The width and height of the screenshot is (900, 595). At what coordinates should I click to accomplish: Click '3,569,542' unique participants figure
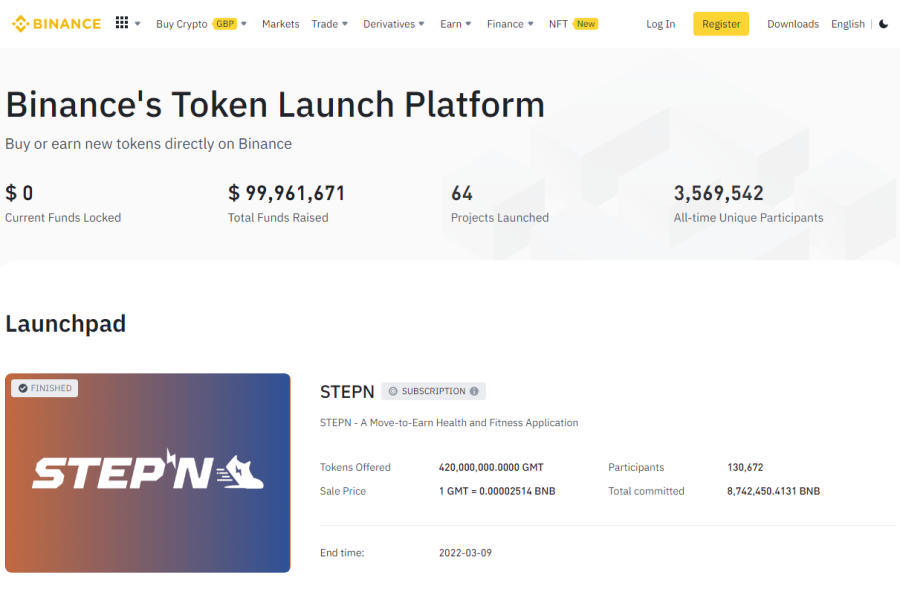pos(719,193)
